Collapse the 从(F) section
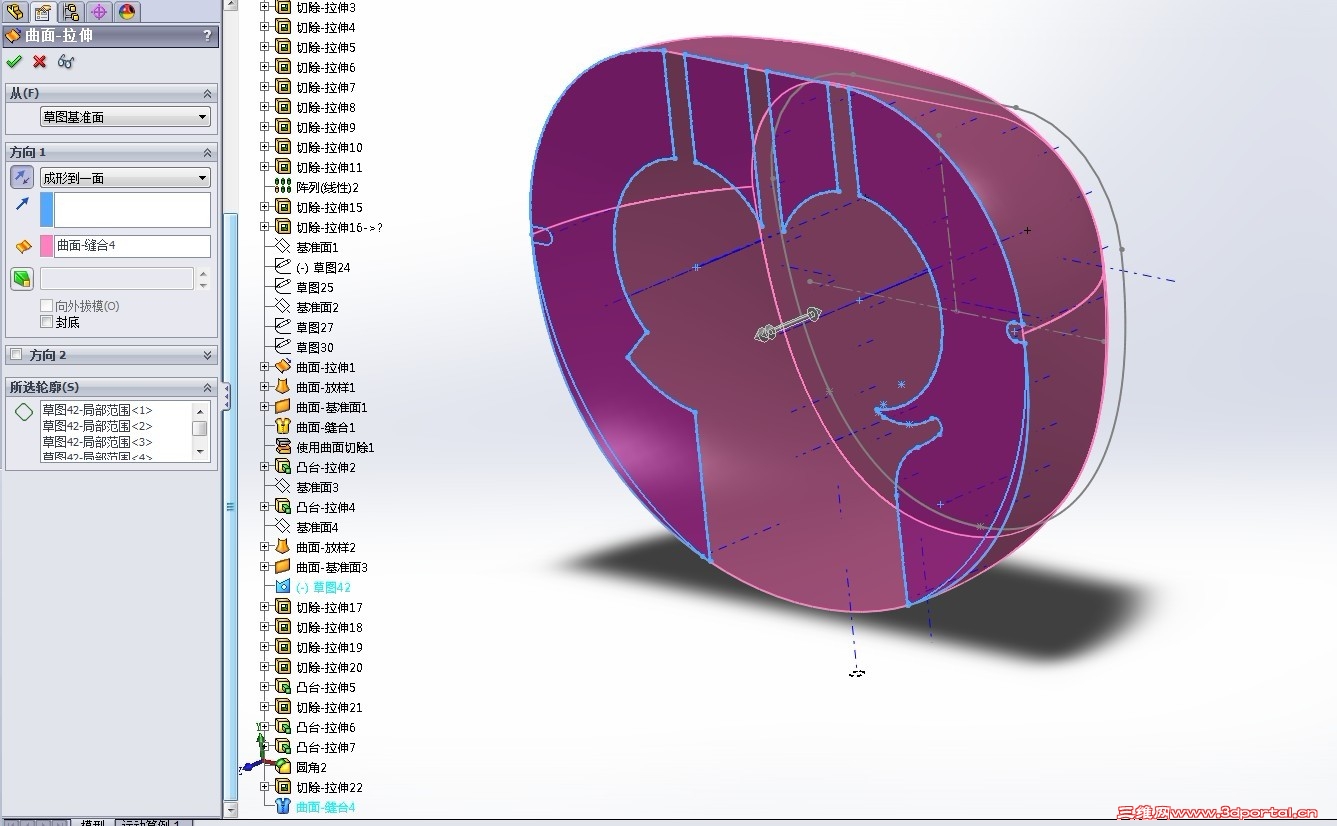 tap(208, 93)
